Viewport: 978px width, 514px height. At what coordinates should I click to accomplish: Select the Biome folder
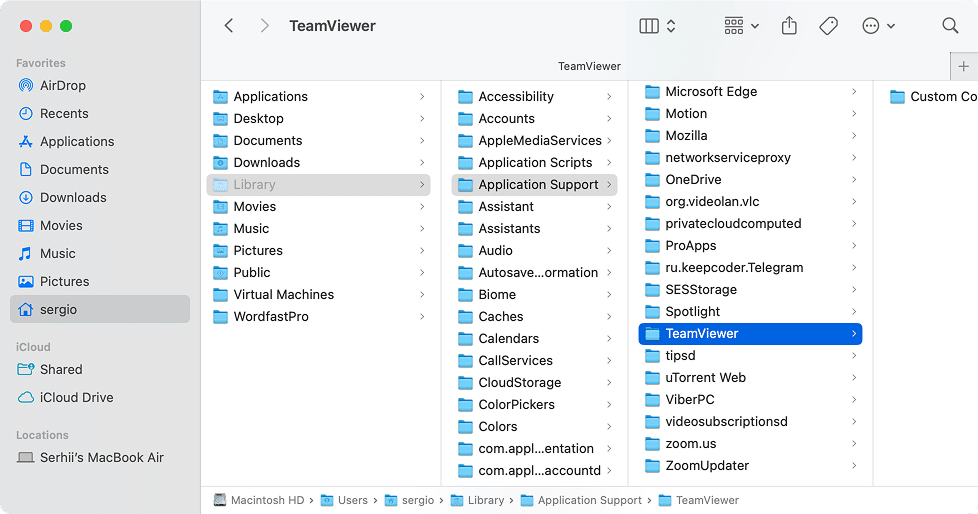point(535,294)
